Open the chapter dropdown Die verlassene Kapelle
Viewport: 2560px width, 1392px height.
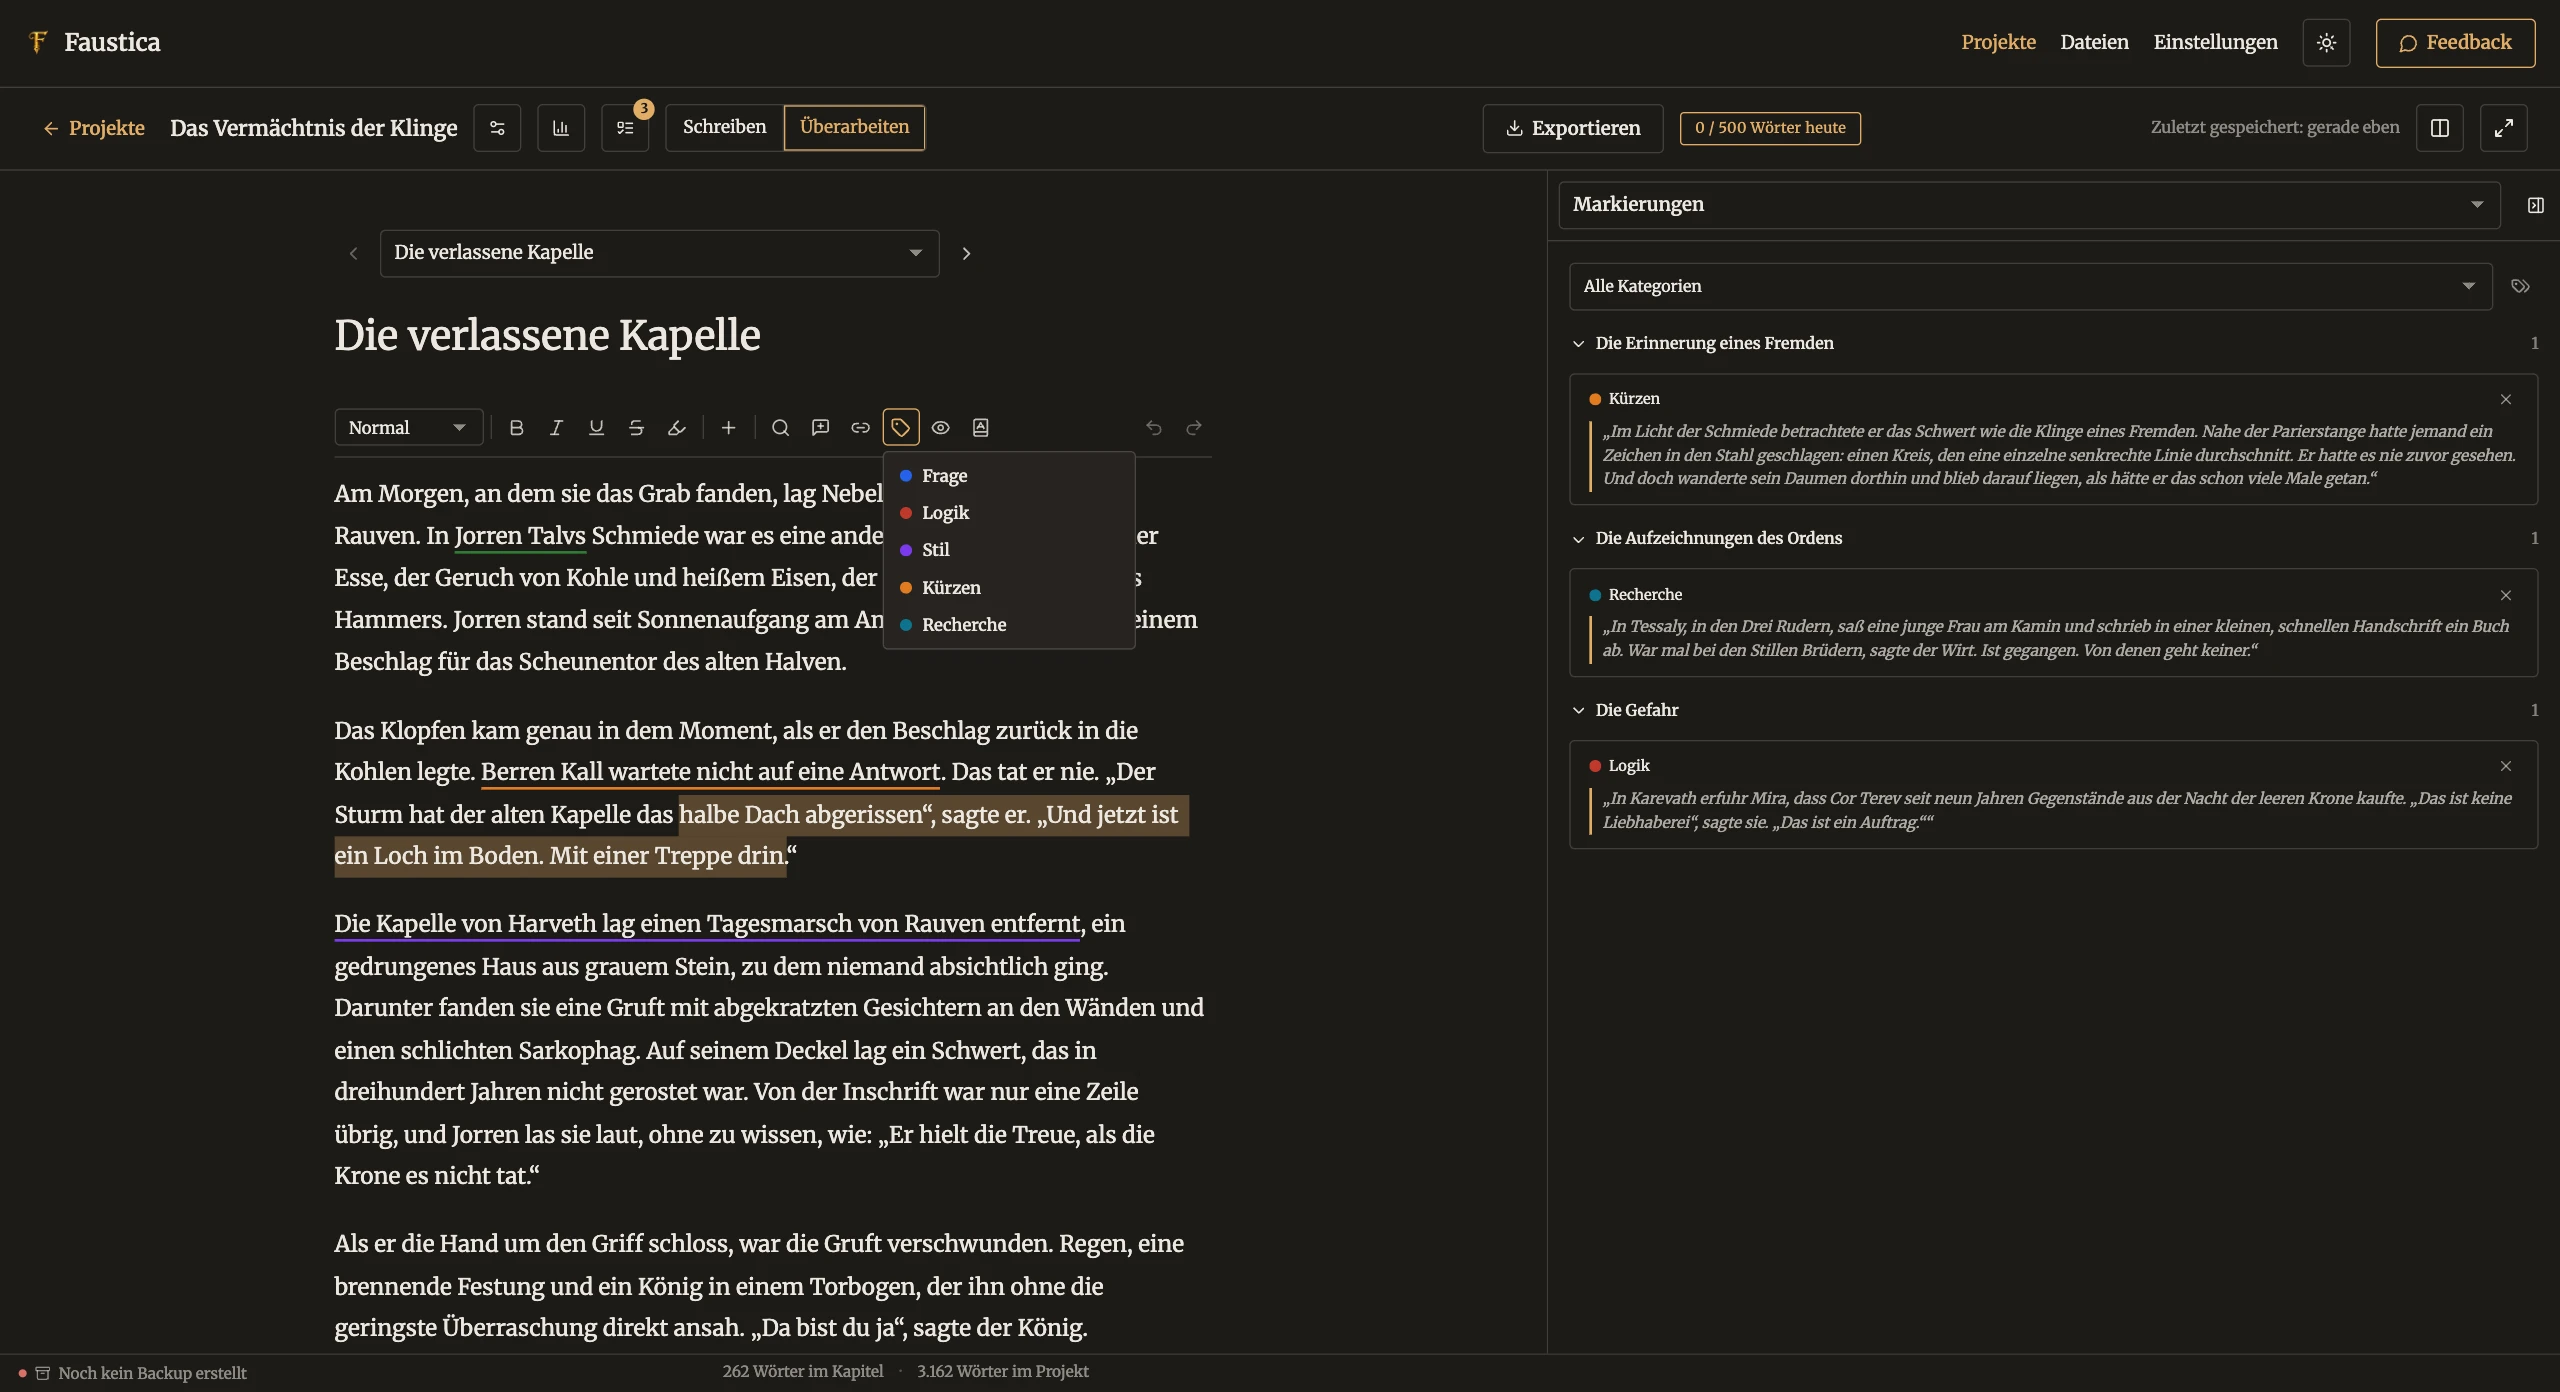tap(659, 253)
